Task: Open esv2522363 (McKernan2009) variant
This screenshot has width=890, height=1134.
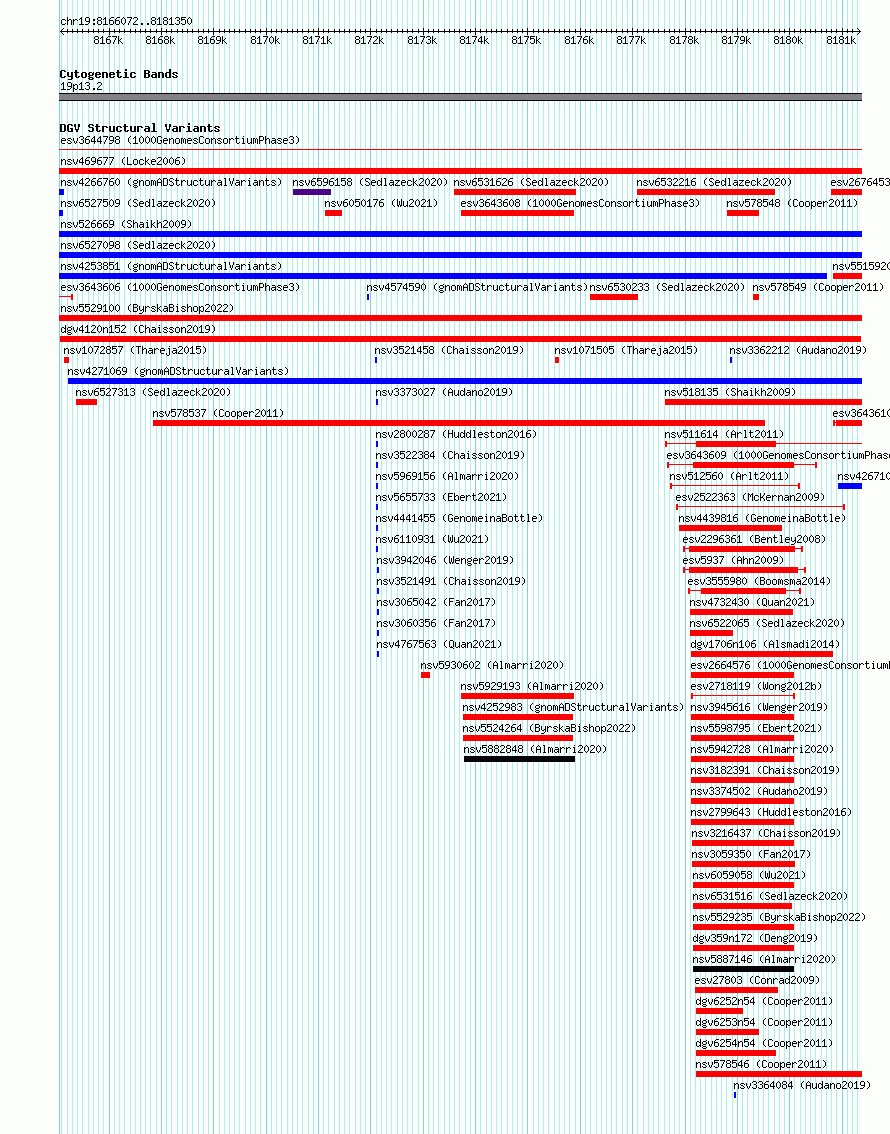Action: 750,497
